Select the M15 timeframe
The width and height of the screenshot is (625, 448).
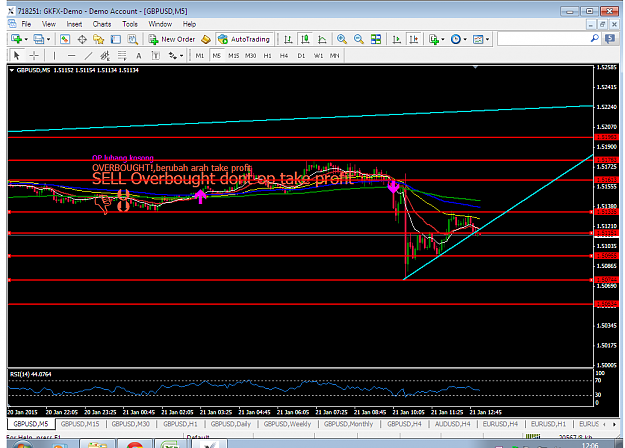pos(234,56)
